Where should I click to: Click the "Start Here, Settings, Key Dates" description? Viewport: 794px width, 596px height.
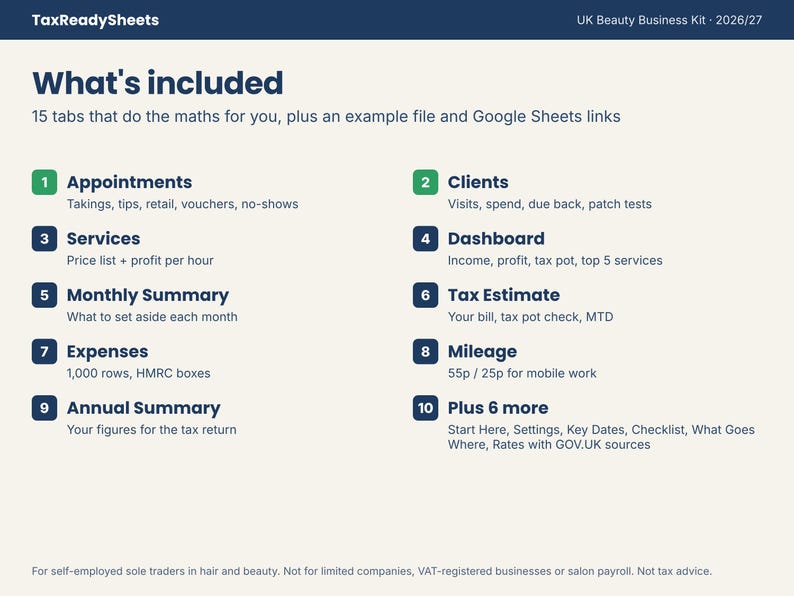601,437
